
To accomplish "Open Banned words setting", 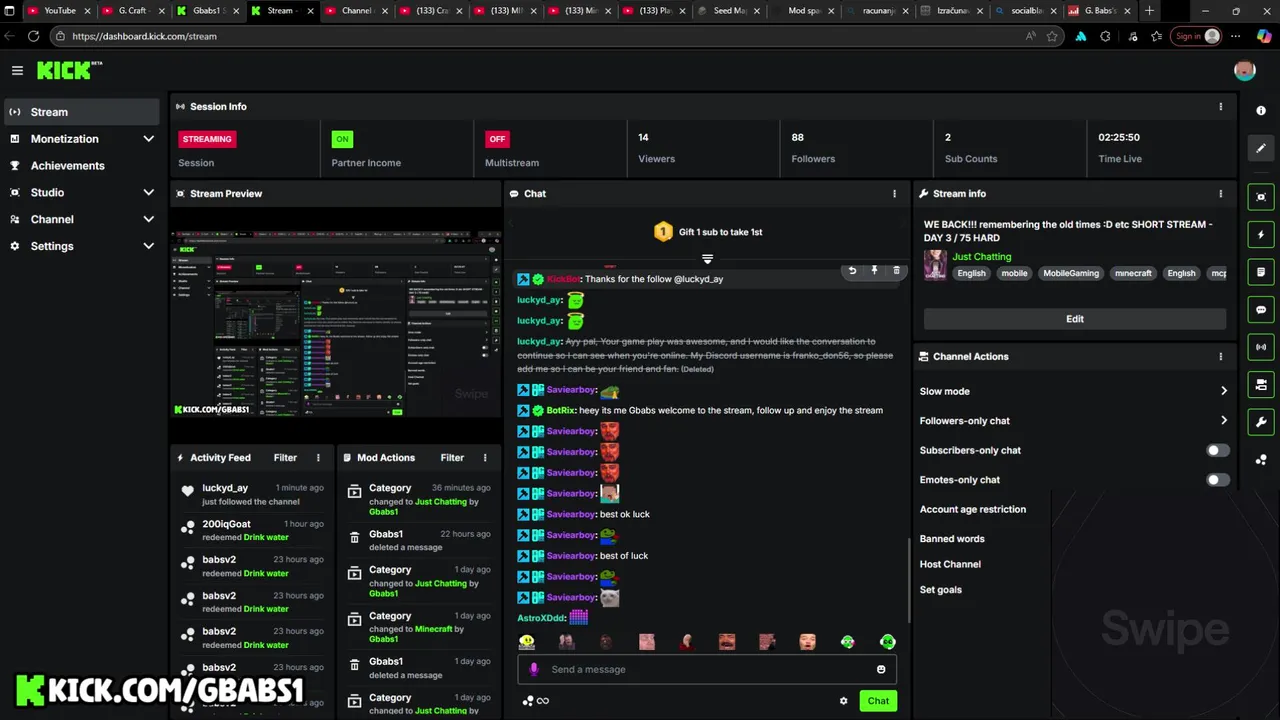I will coord(952,539).
